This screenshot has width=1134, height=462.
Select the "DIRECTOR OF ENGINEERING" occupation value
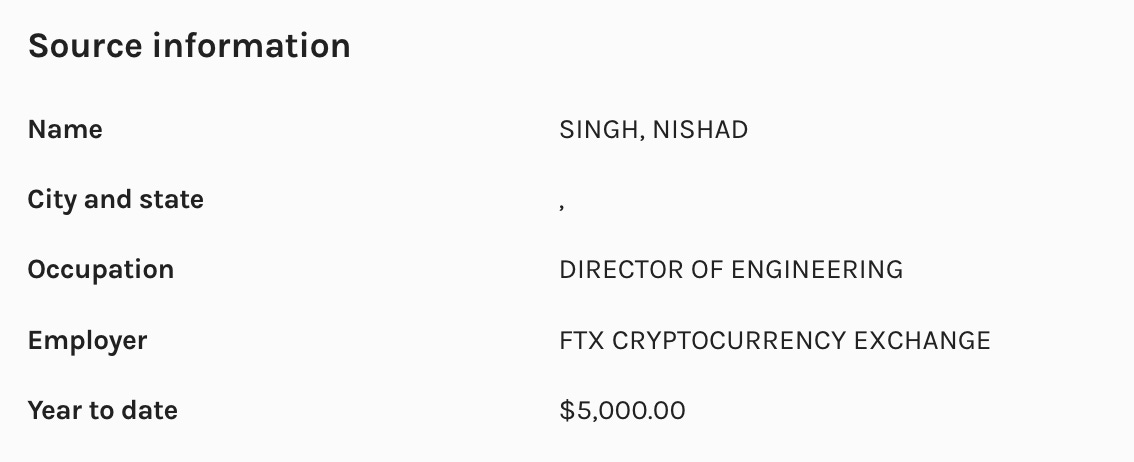coord(731,270)
